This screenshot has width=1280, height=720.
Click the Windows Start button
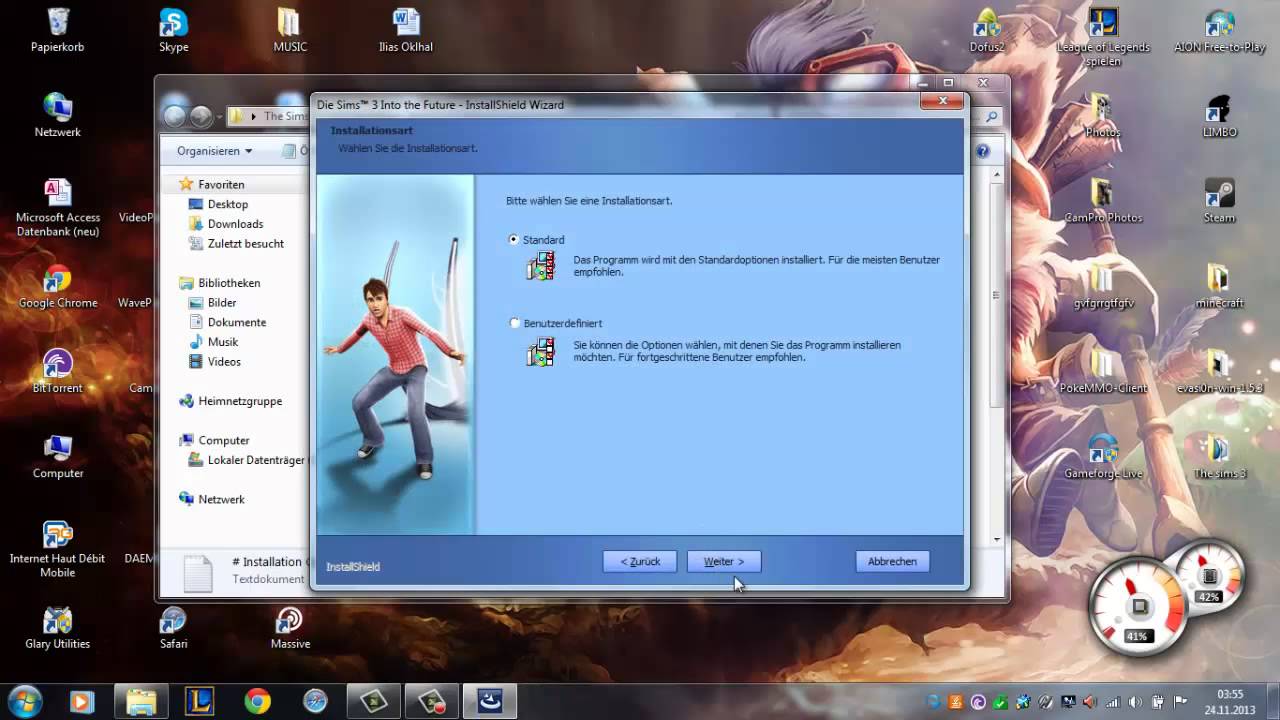tap(24, 701)
